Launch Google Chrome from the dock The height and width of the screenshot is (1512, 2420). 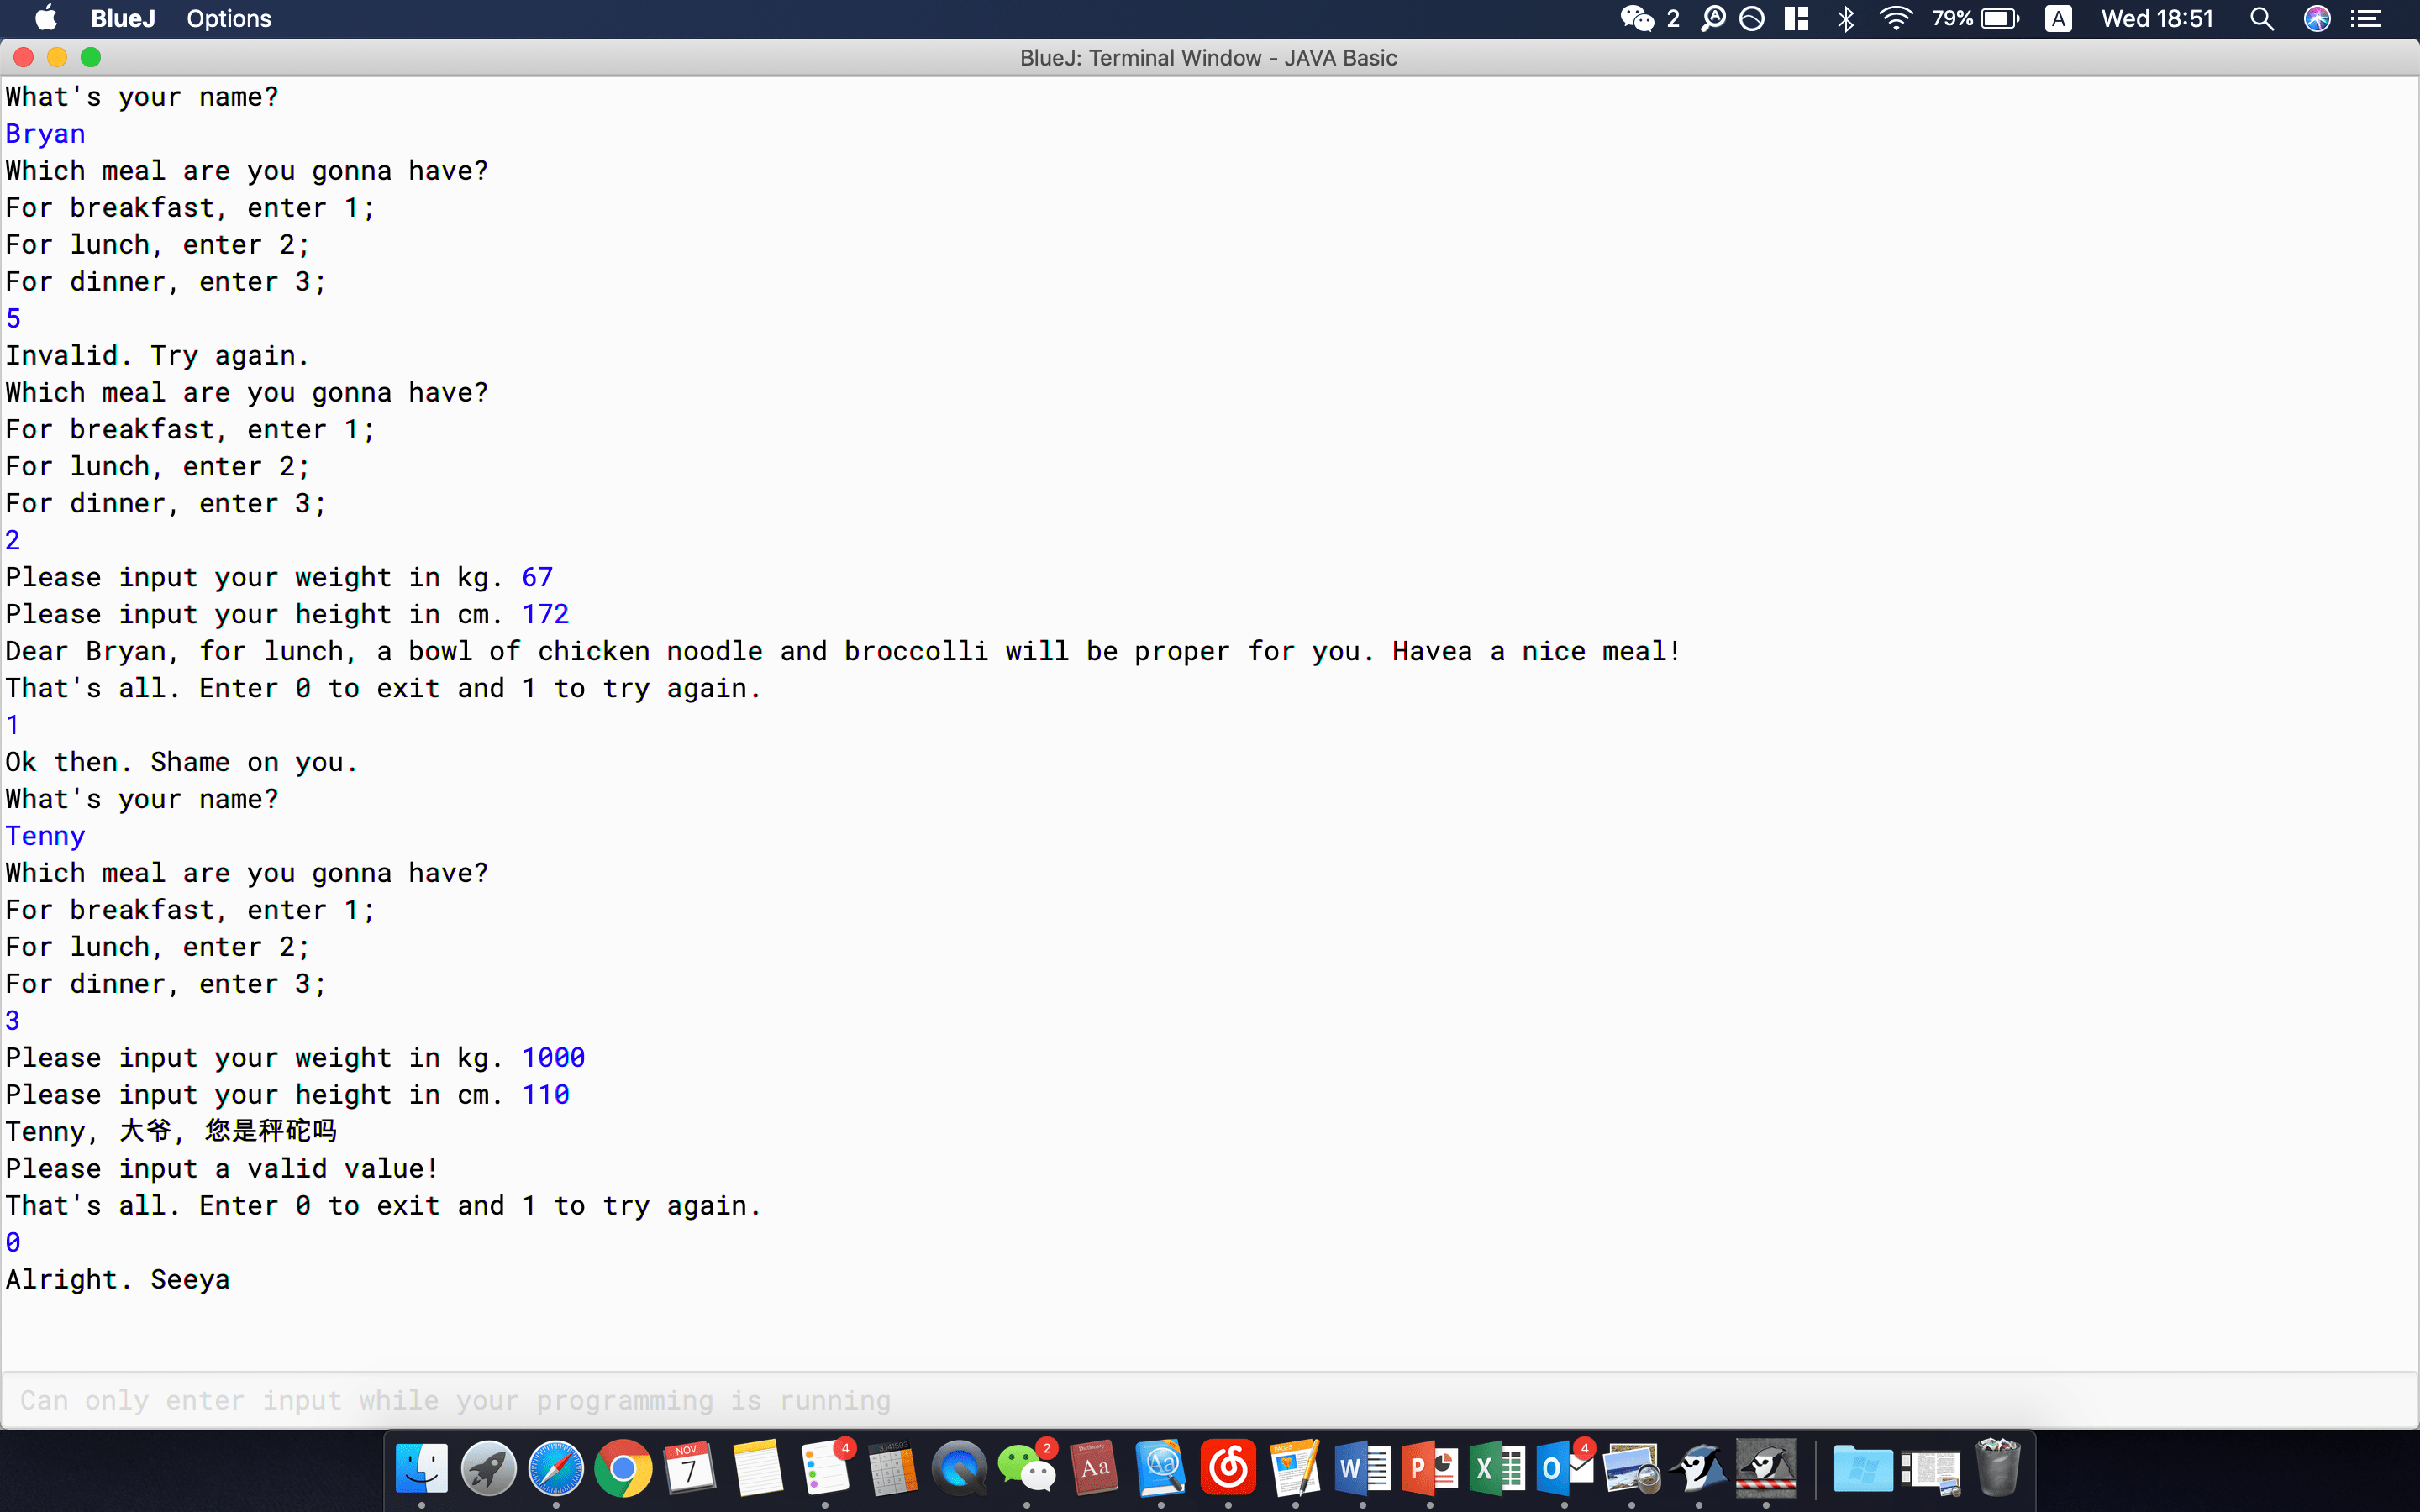[x=623, y=1469]
